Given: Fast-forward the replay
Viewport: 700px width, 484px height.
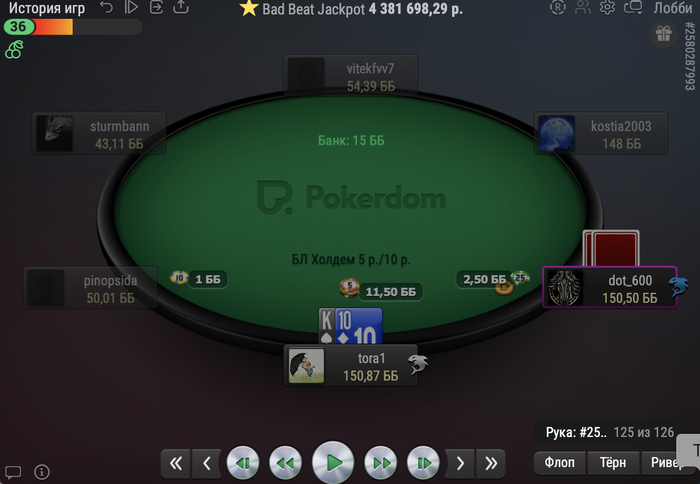Looking at the screenshot, I should [x=381, y=463].
